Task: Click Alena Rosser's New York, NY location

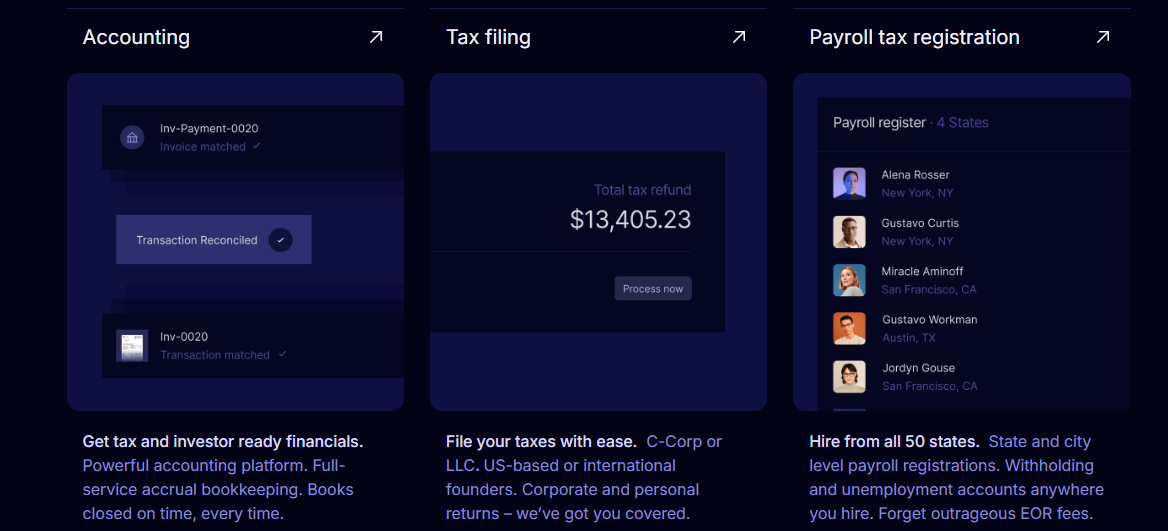Action: tap(917, 193)
